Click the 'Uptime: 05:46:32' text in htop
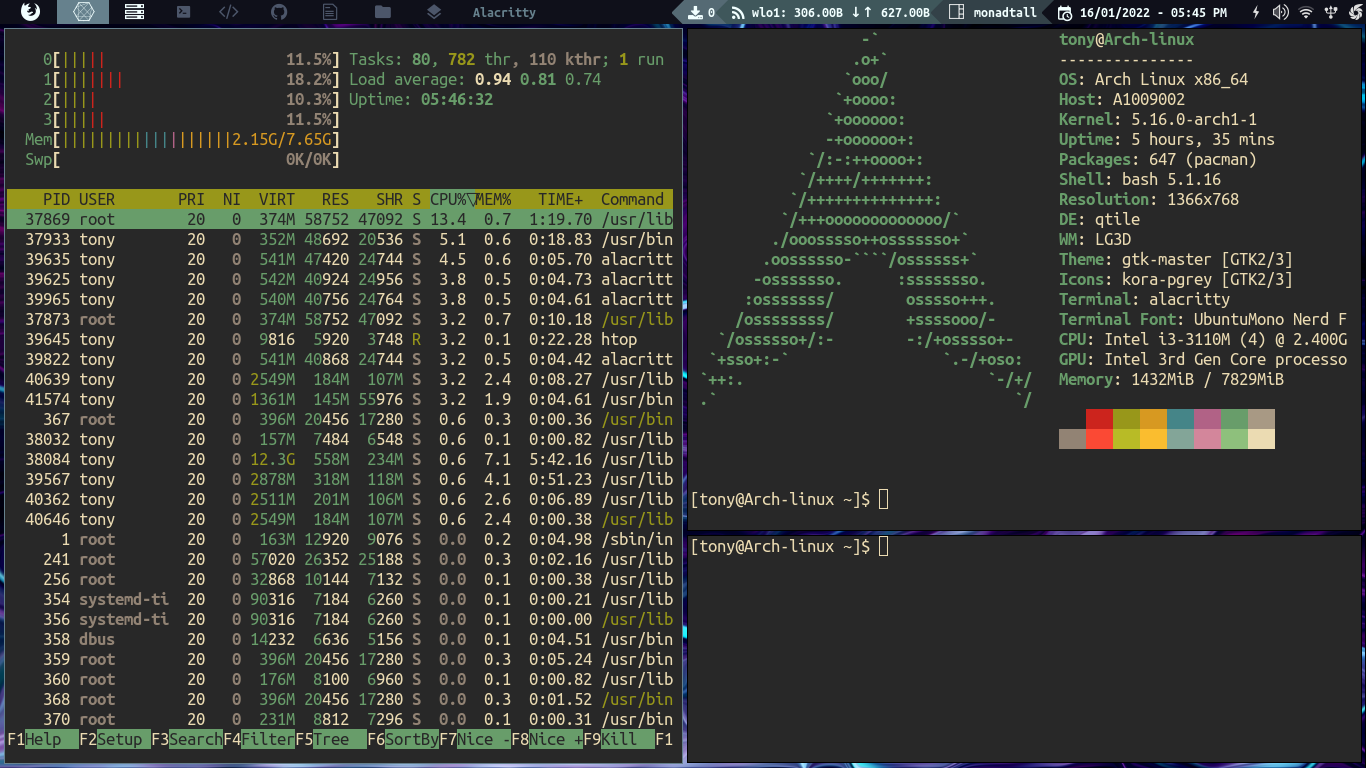 [421, 99]
